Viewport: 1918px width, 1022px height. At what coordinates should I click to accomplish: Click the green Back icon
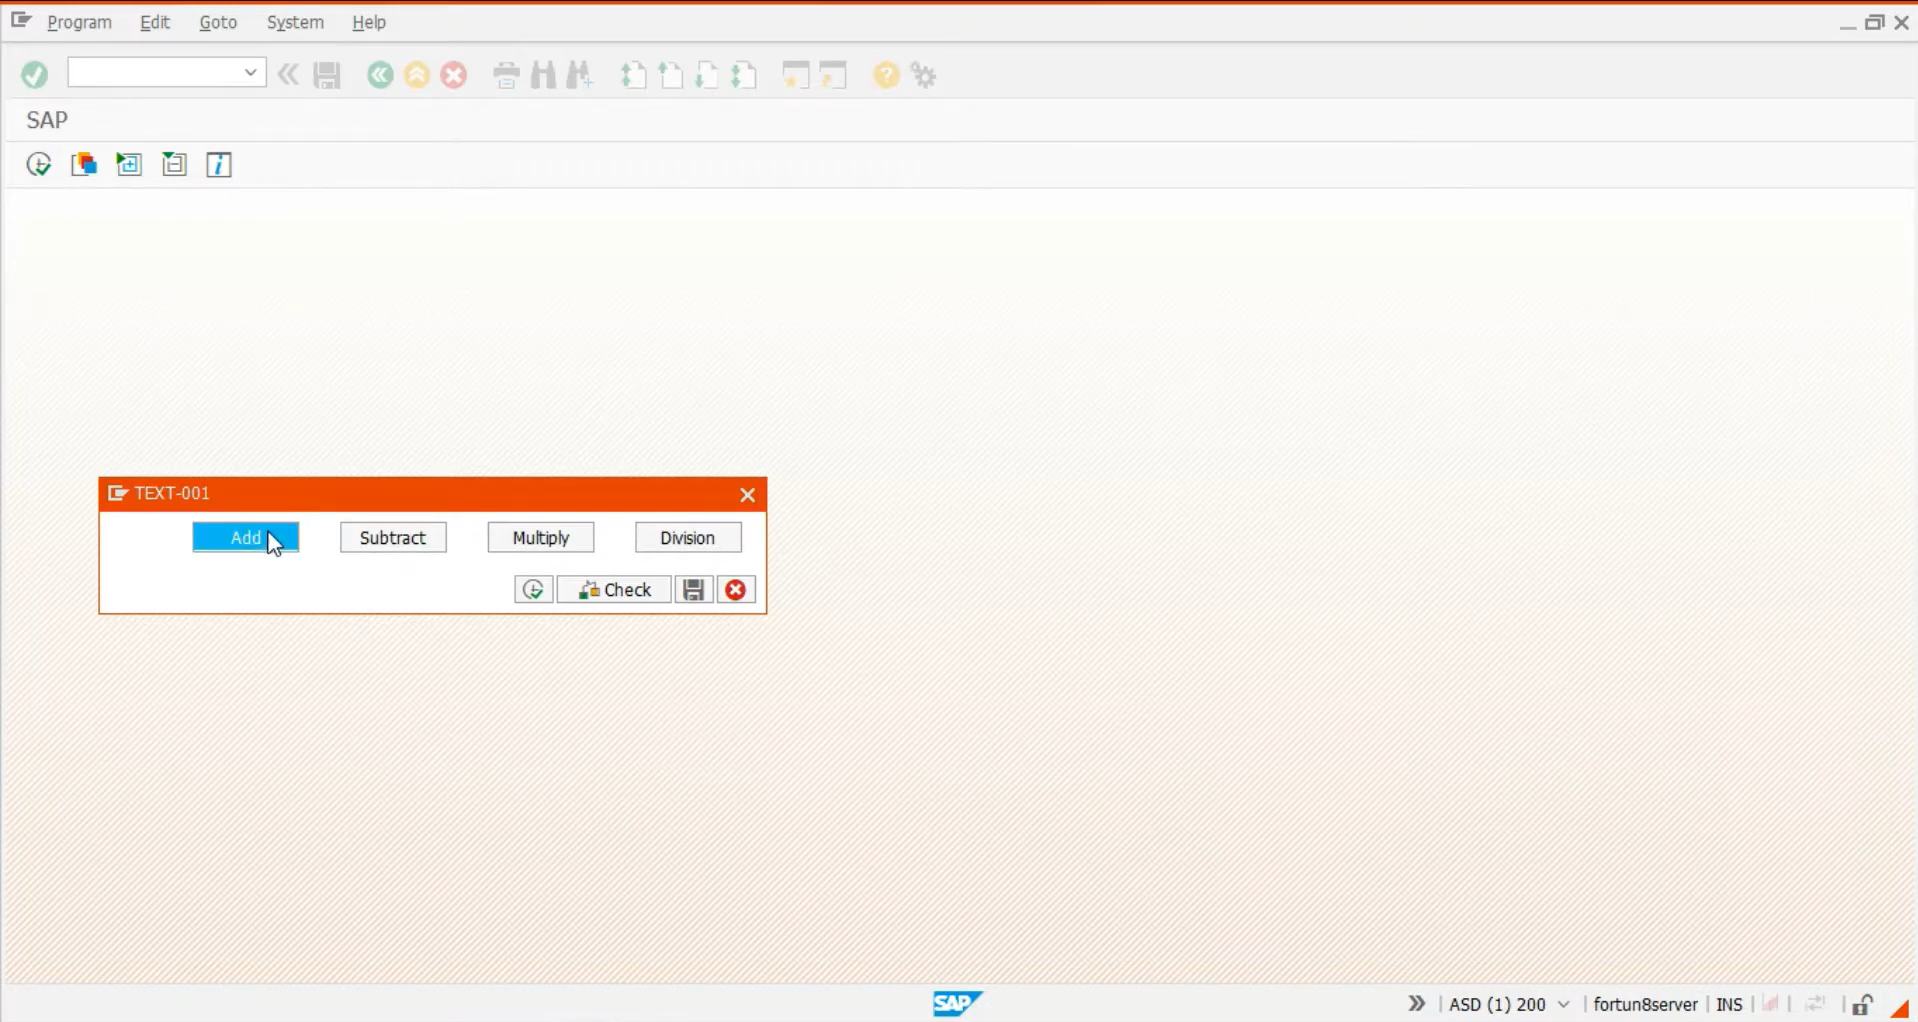380,75
